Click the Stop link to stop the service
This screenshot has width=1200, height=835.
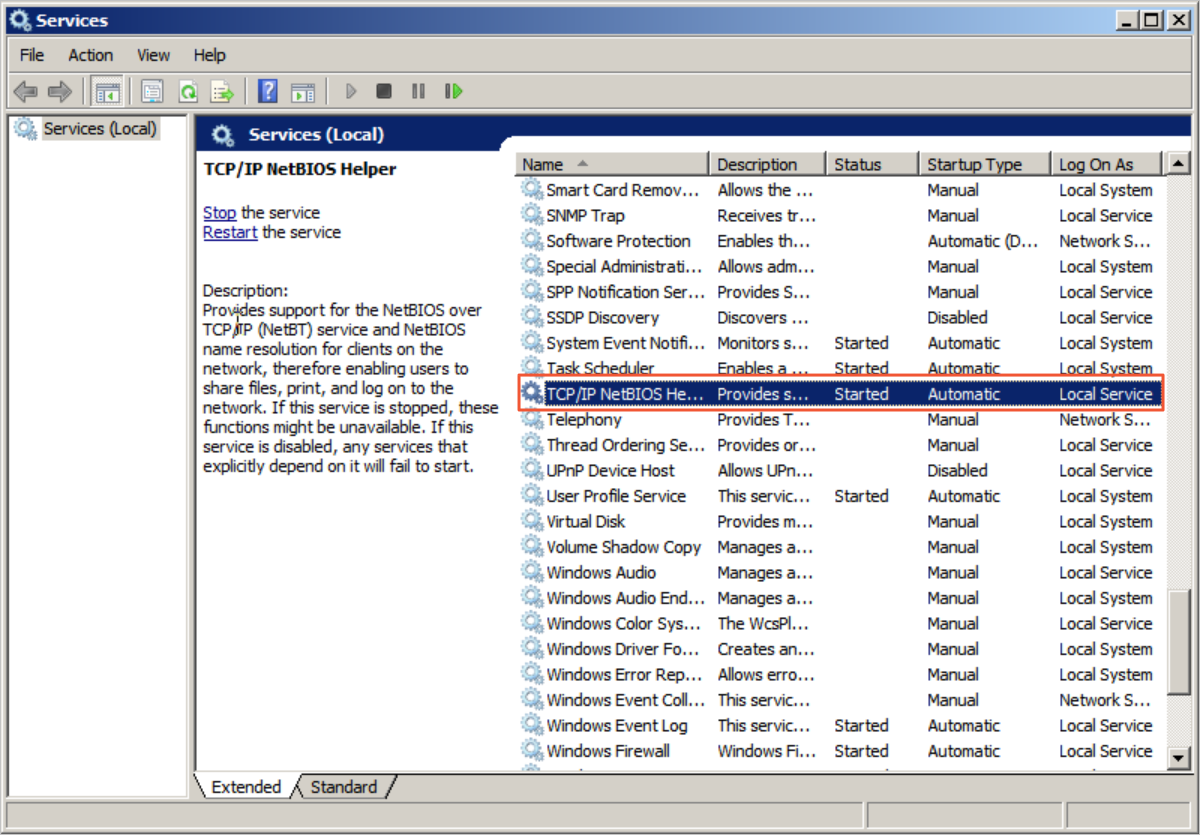(x=219, y=212)
